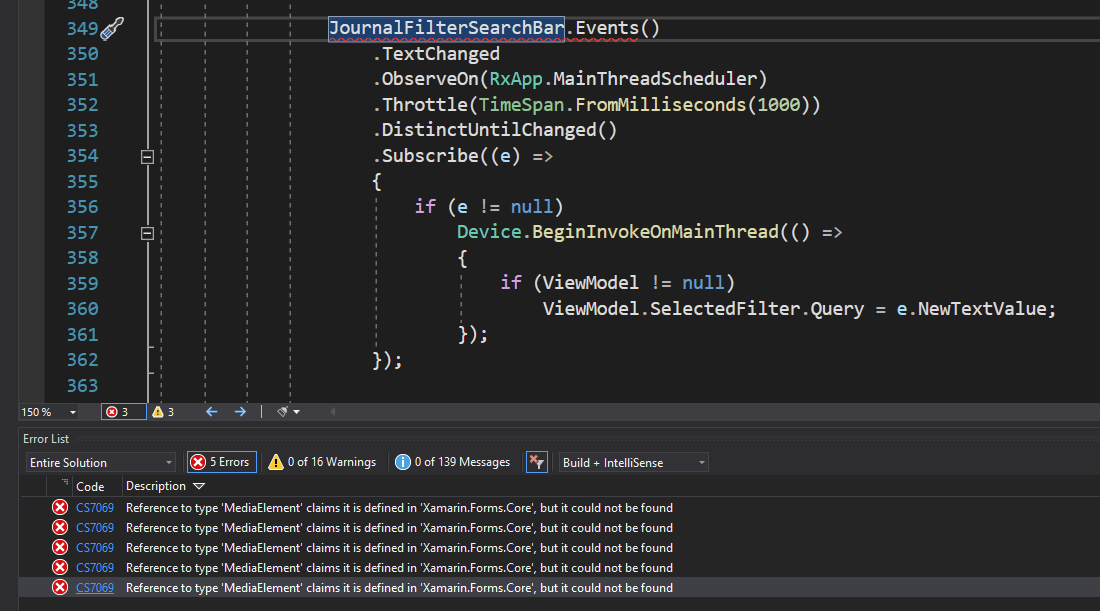Screen dimensions: 1100x611
Task: Click the errors indicator showing 3 in document health
Action: (123, 411)
